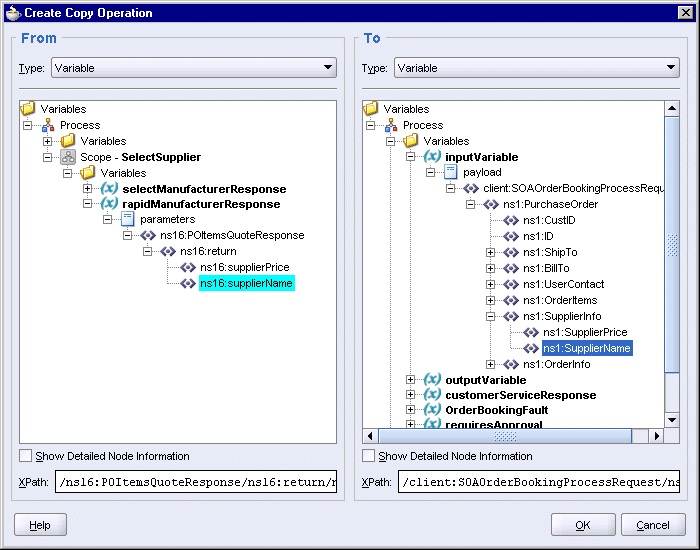Expand the Process Variables folder in From tree
Image resolution: width=700 pixels, height=550 pixels.
coord(47,142)
